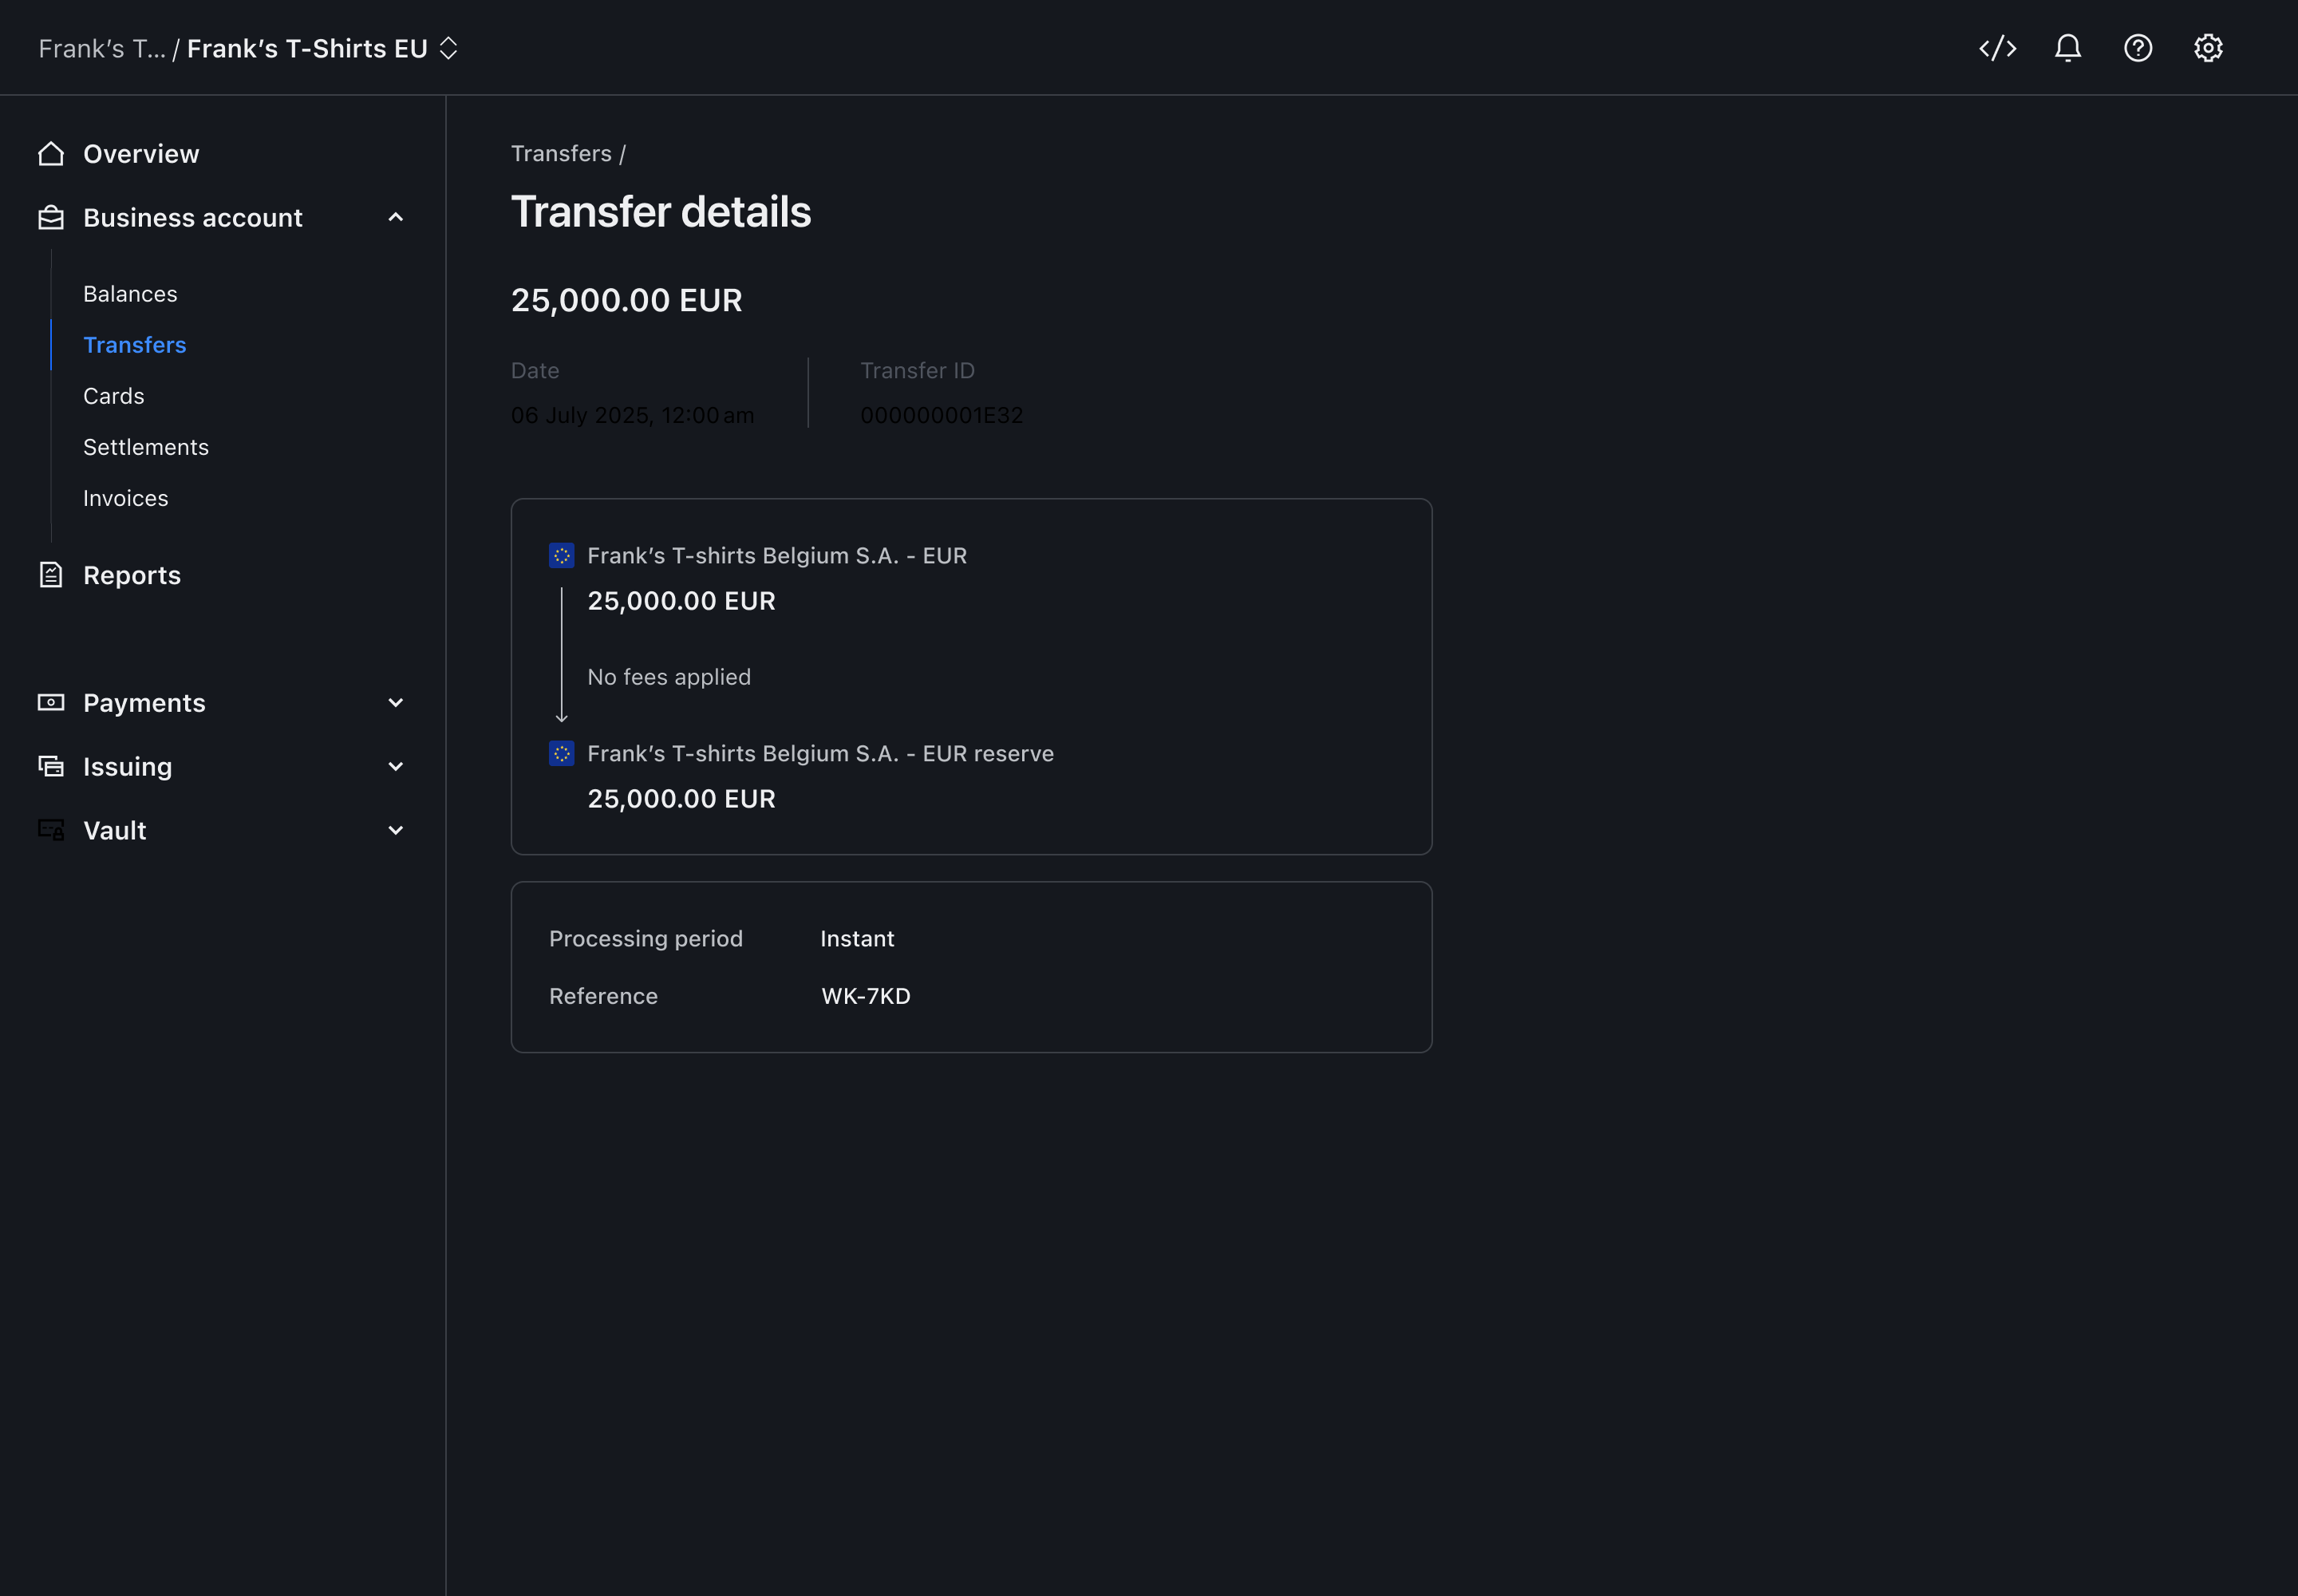2298x1596 pixels.
Task: Click the Business account briefcase icon
Action: 51,218
